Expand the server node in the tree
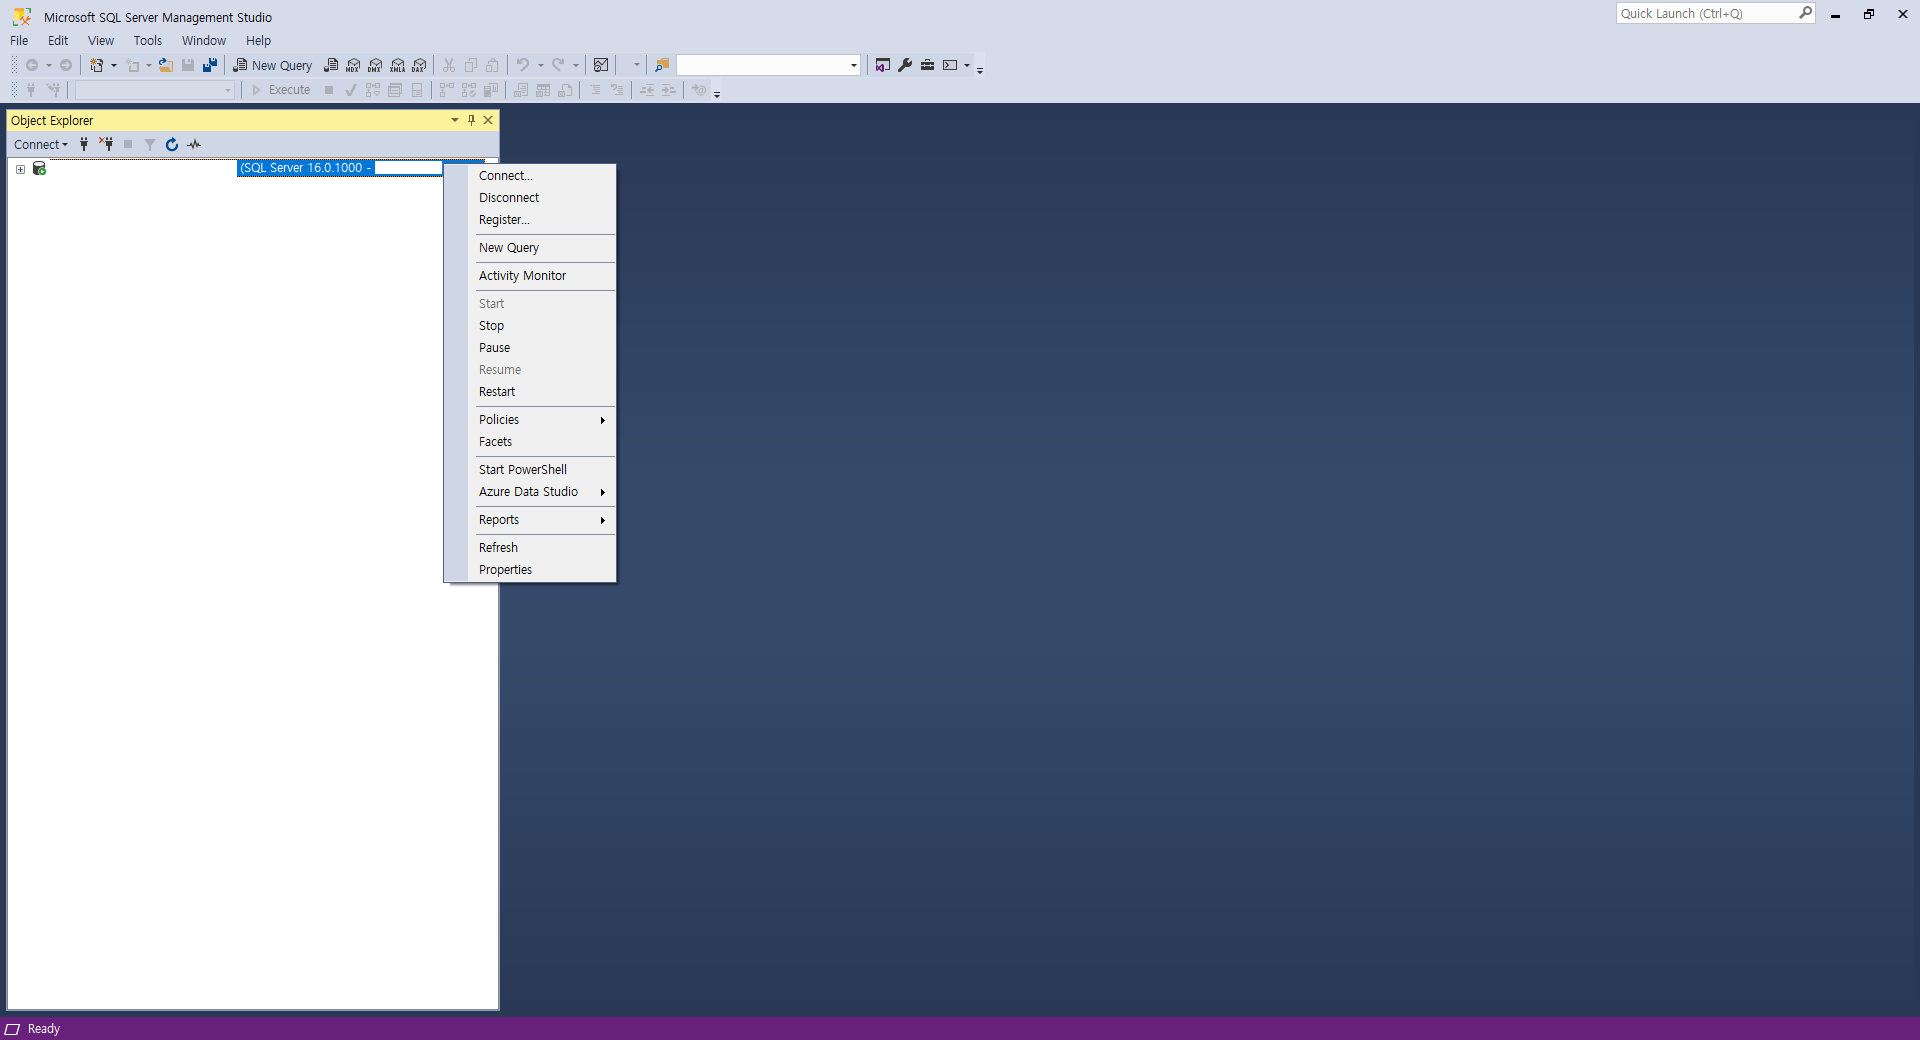Screen dimensions: 1920x1040 pyautogui.click(x=20, y=169)
